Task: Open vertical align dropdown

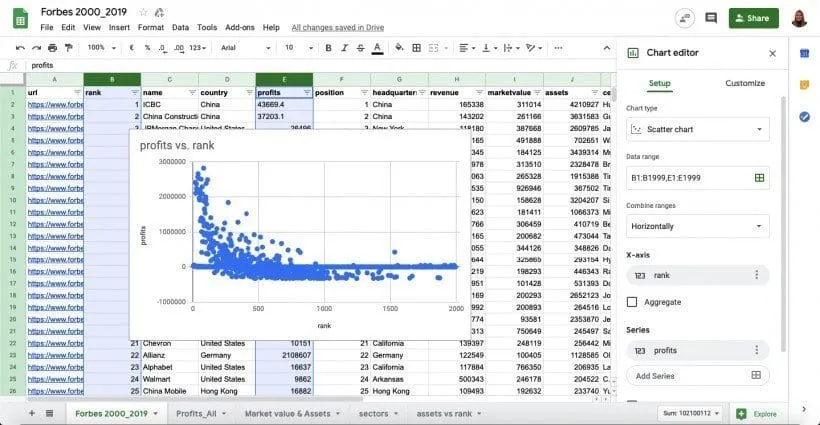Action: [489, 48]
